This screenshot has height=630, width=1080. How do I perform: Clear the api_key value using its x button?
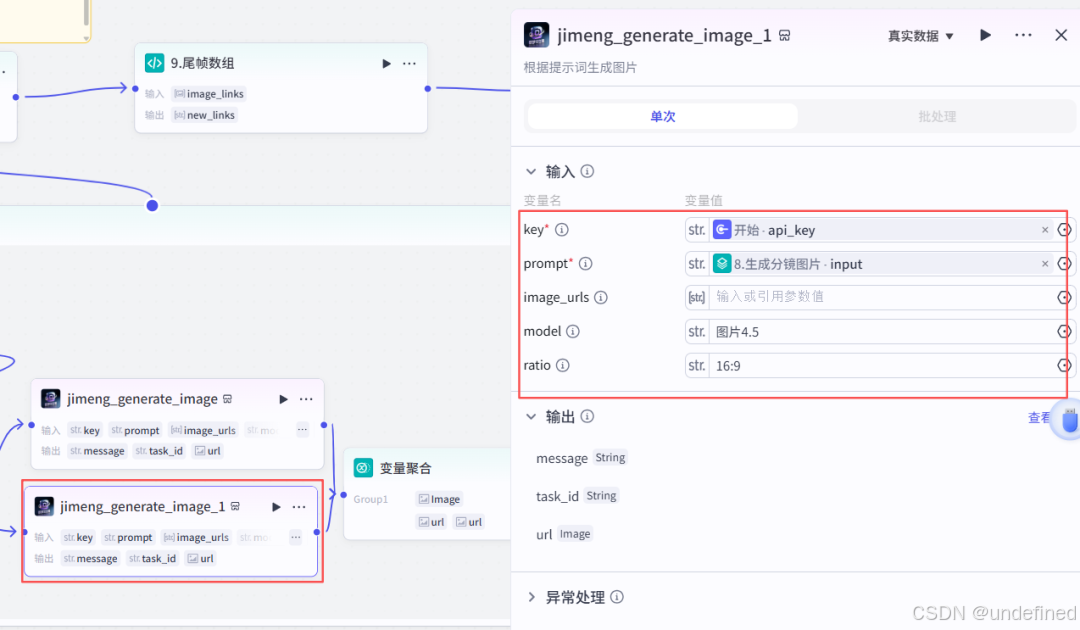coord(1044,230)
